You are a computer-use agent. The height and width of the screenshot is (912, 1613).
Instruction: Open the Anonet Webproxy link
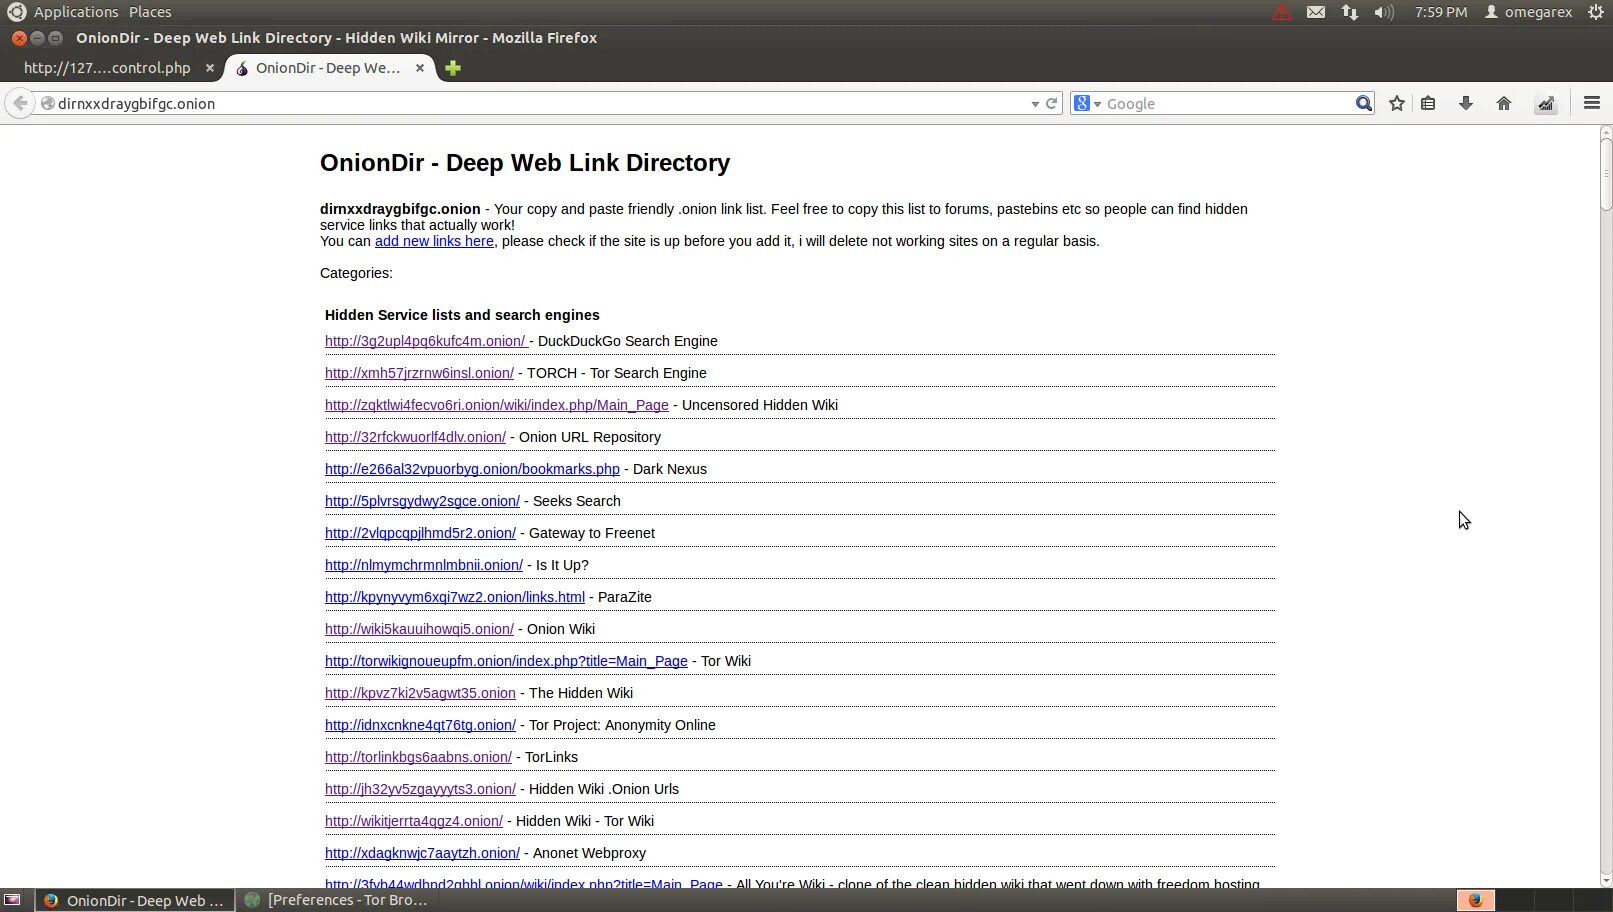(422, 853)
